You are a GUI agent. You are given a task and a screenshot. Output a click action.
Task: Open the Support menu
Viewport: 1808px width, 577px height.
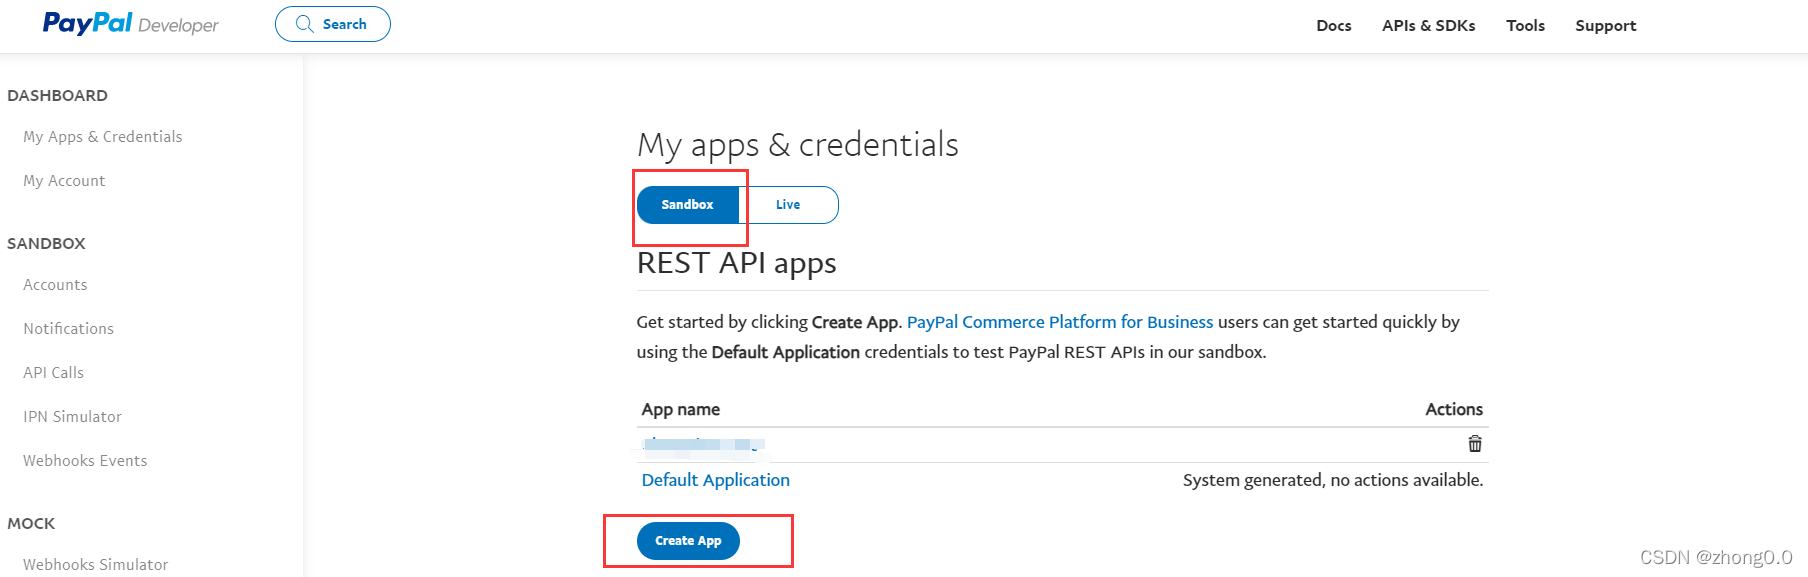(1606, 26)
